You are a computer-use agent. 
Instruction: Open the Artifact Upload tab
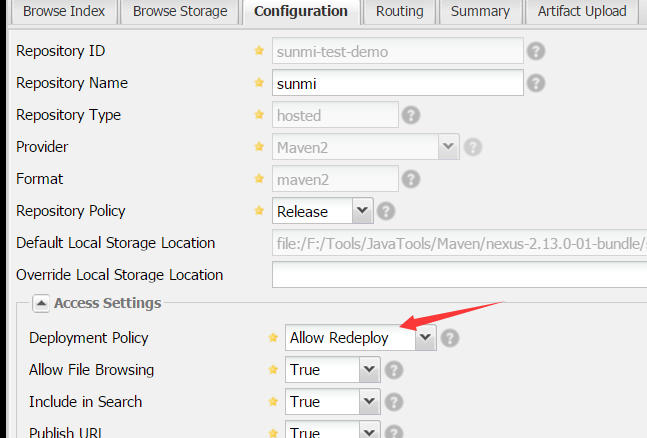tap(582, 12)
